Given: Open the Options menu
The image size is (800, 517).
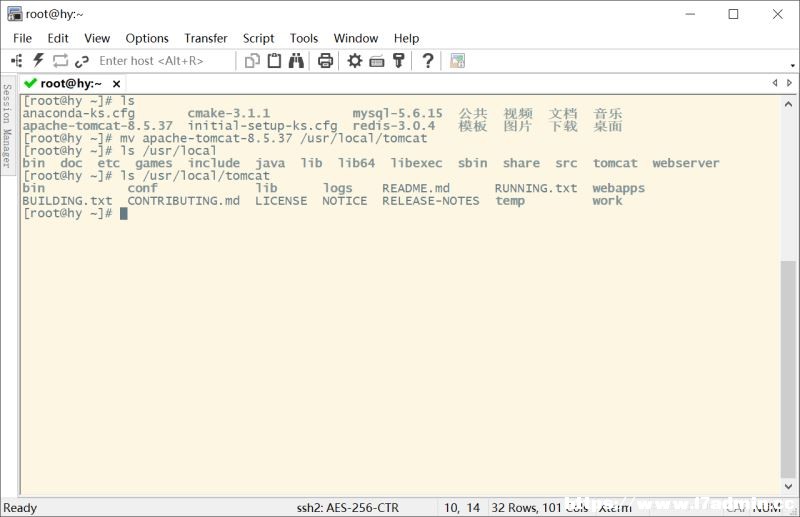Looking at the screenshot, I should 147,38.
